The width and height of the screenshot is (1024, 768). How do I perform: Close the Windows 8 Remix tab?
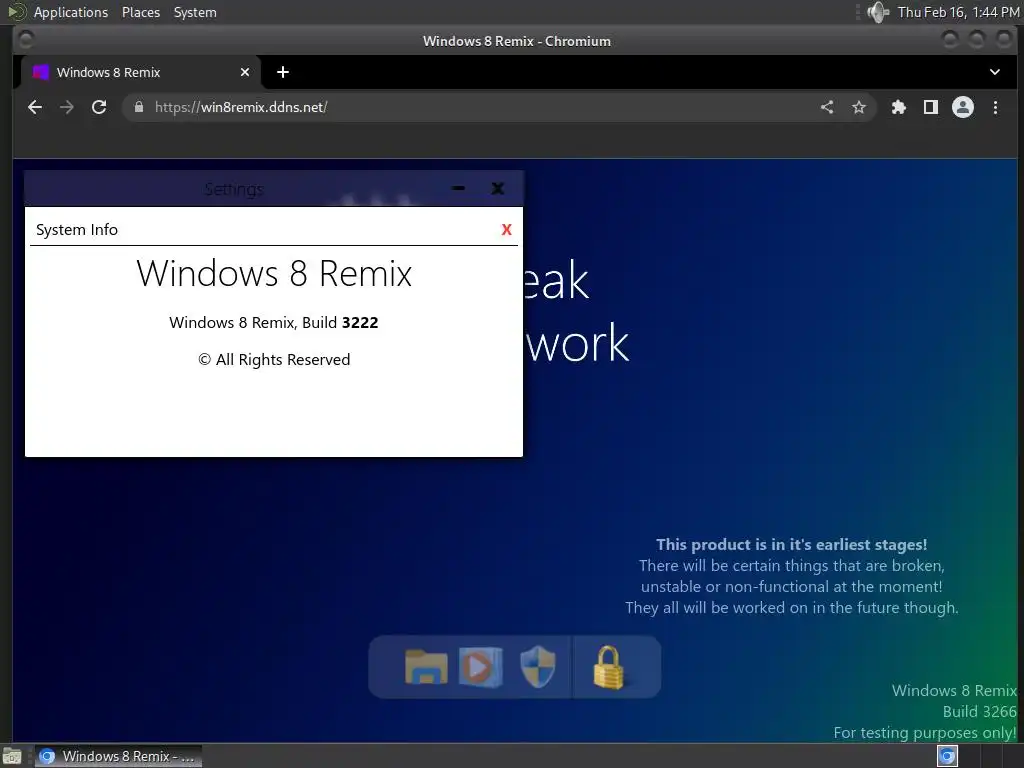245,72
